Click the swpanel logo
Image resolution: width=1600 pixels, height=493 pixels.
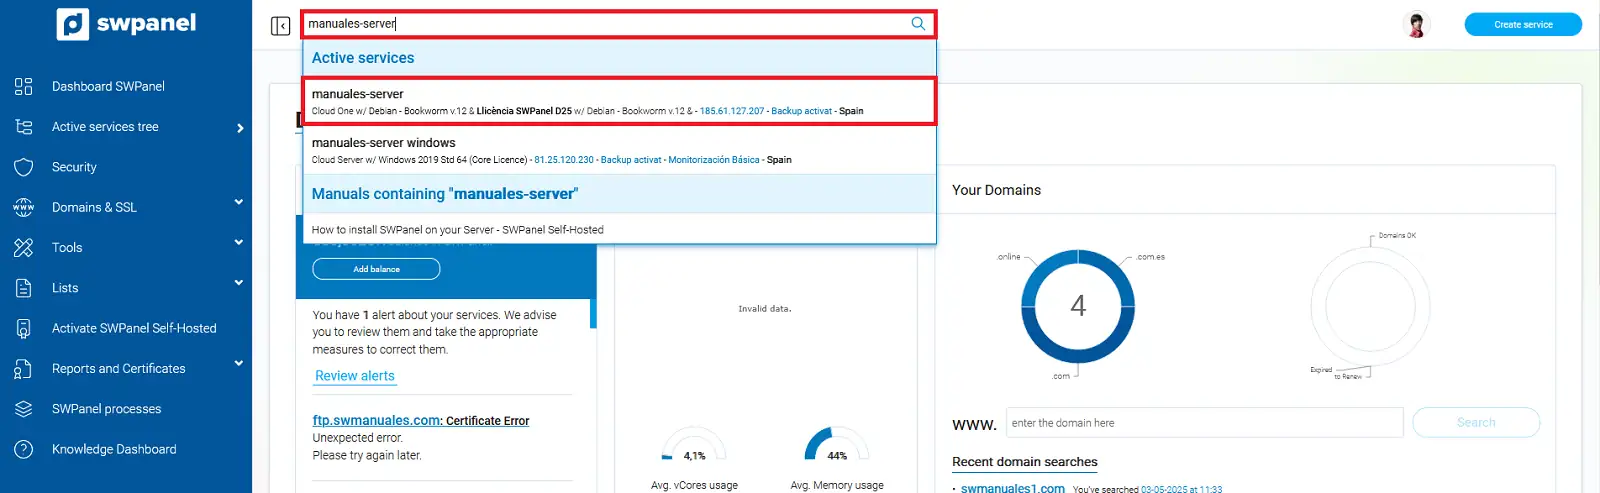tap(126, 24)
